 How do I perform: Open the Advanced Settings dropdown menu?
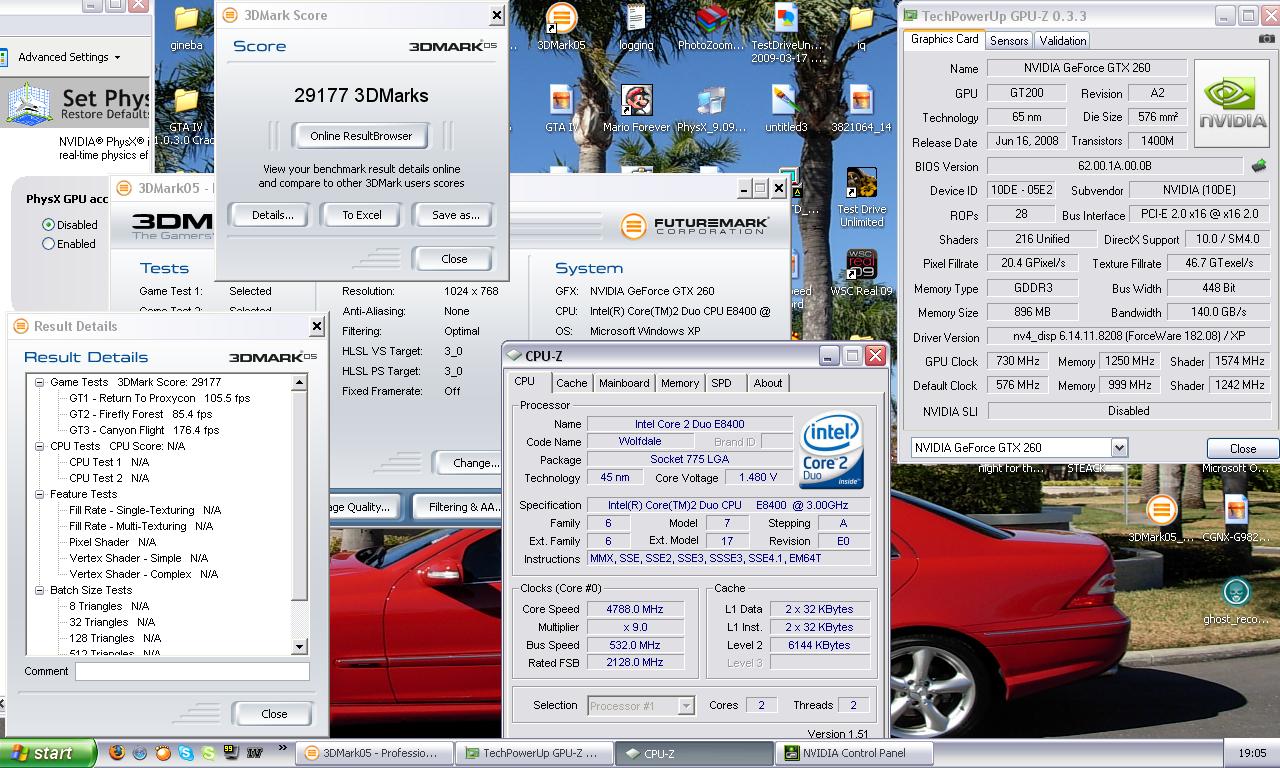[x=69, y=57]
